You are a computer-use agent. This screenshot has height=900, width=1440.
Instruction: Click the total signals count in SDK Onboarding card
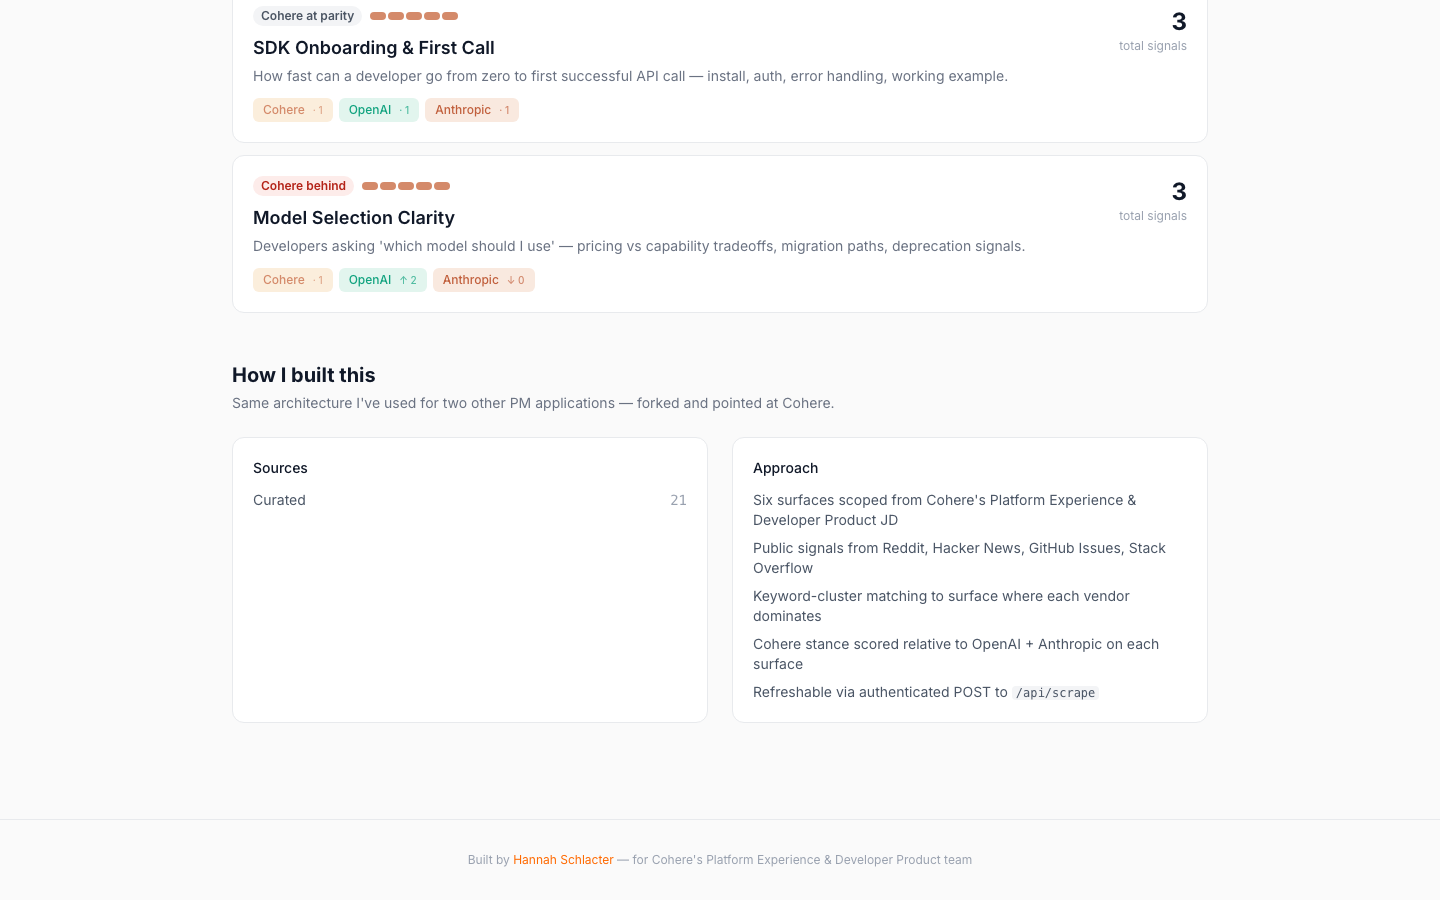pos(1179,22)
